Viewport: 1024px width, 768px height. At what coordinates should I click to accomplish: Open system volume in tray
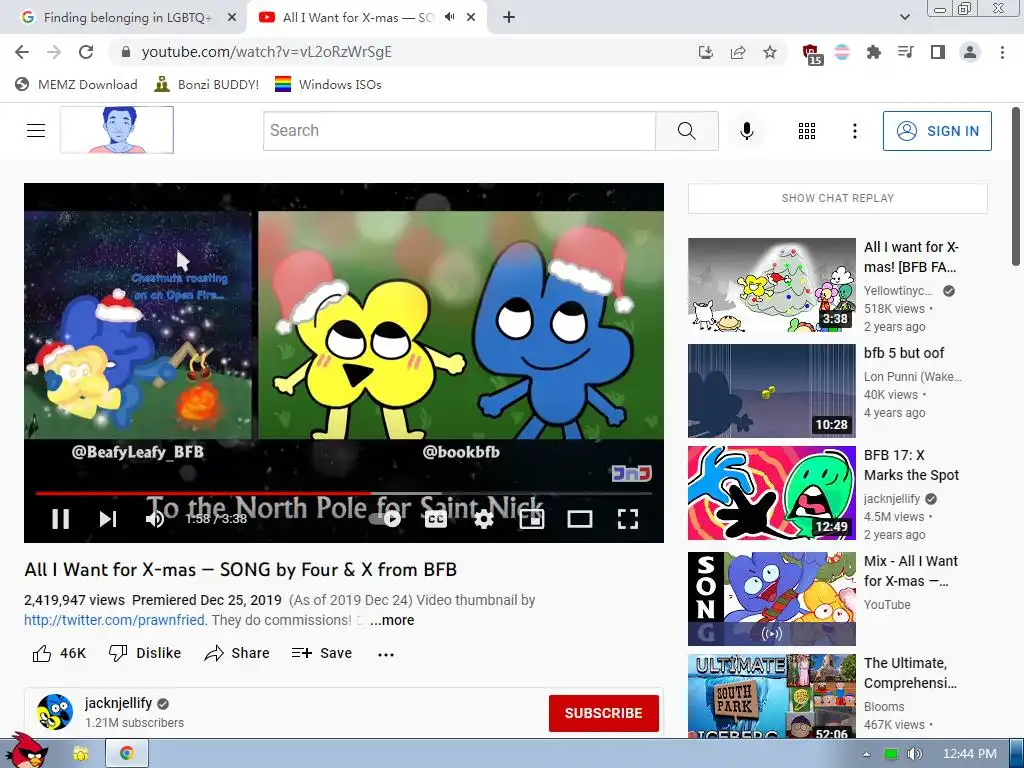click(915, 754)
